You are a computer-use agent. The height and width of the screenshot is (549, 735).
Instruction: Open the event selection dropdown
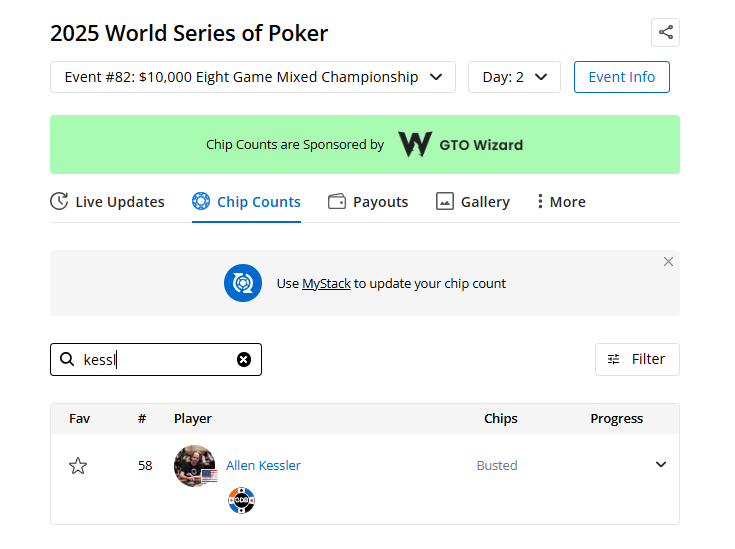point(252,77)
